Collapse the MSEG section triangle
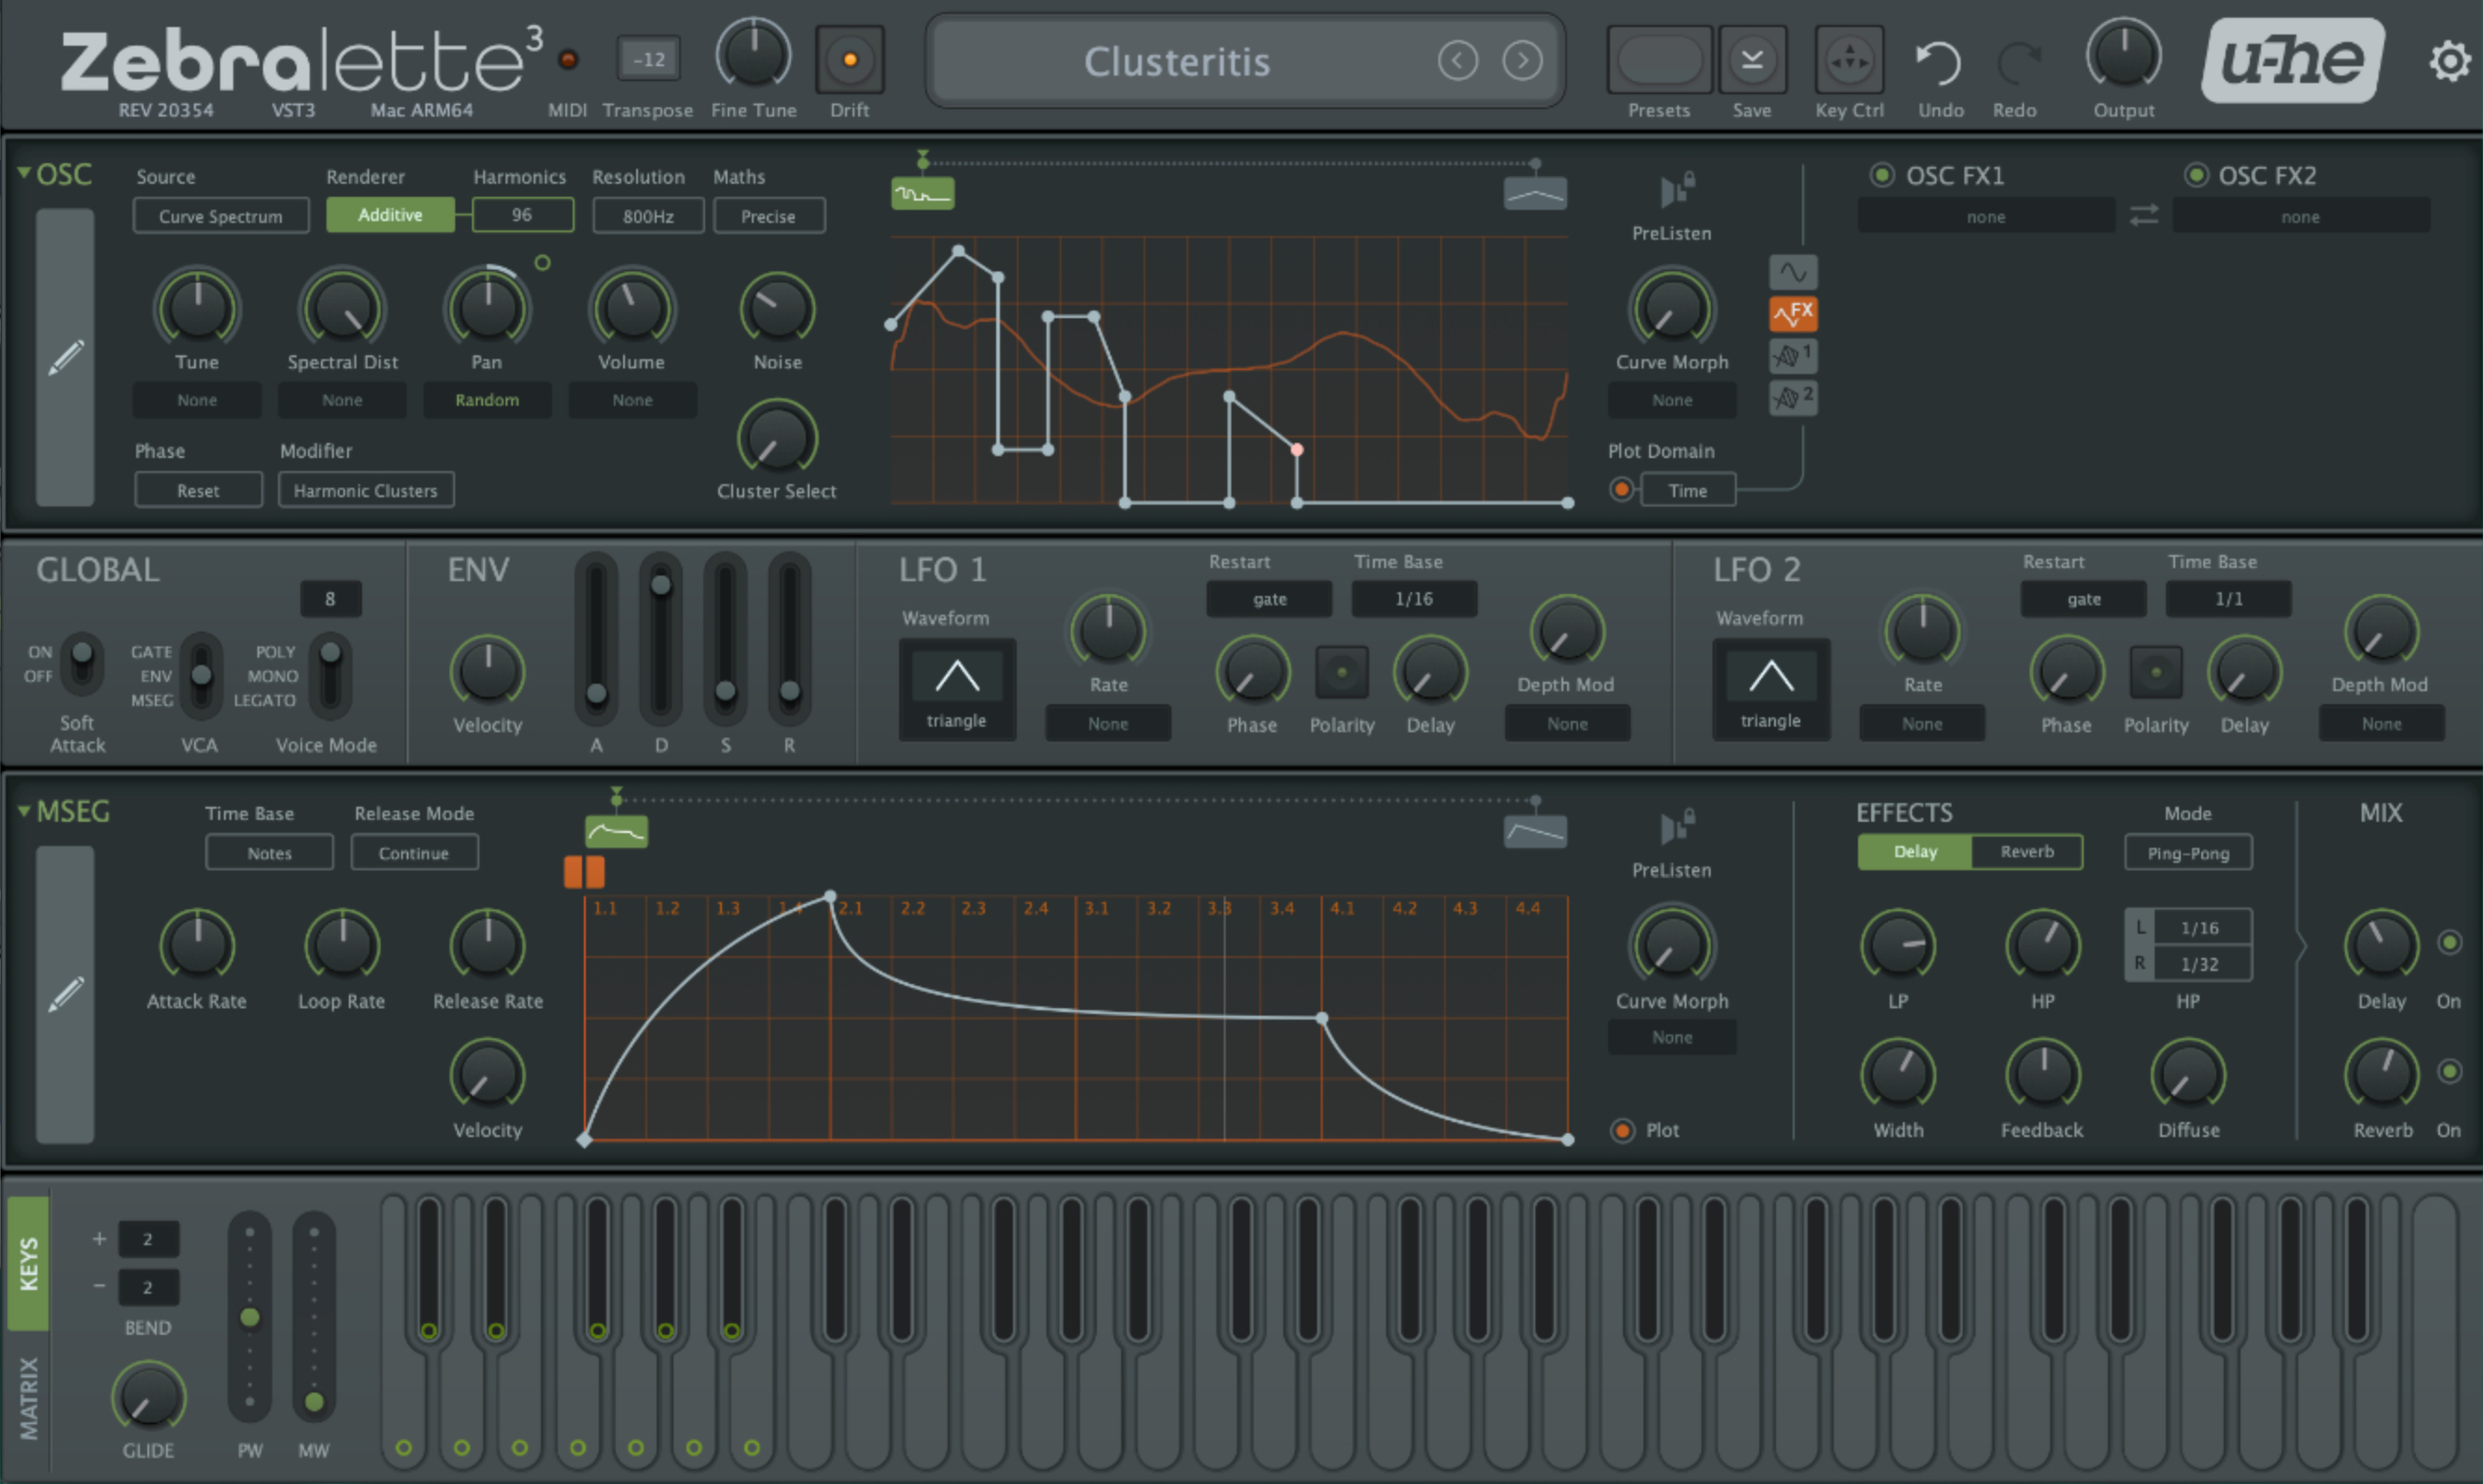 pos(23,811)
